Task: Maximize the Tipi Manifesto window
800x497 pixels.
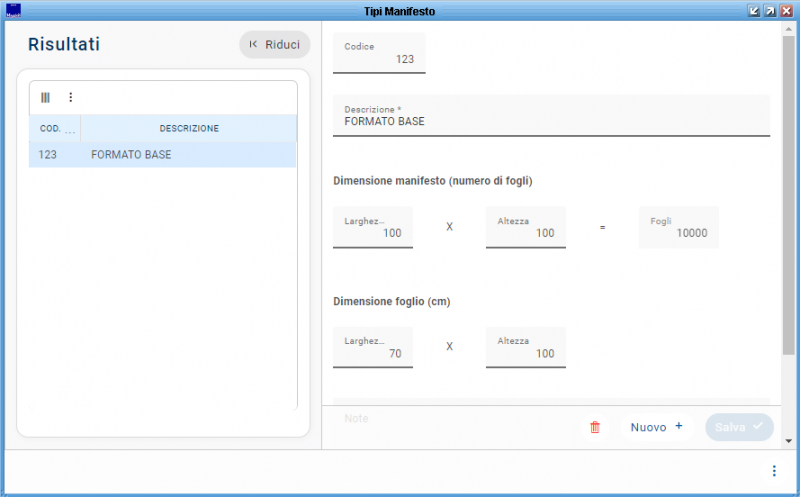Action: click(x=770, y=10)
